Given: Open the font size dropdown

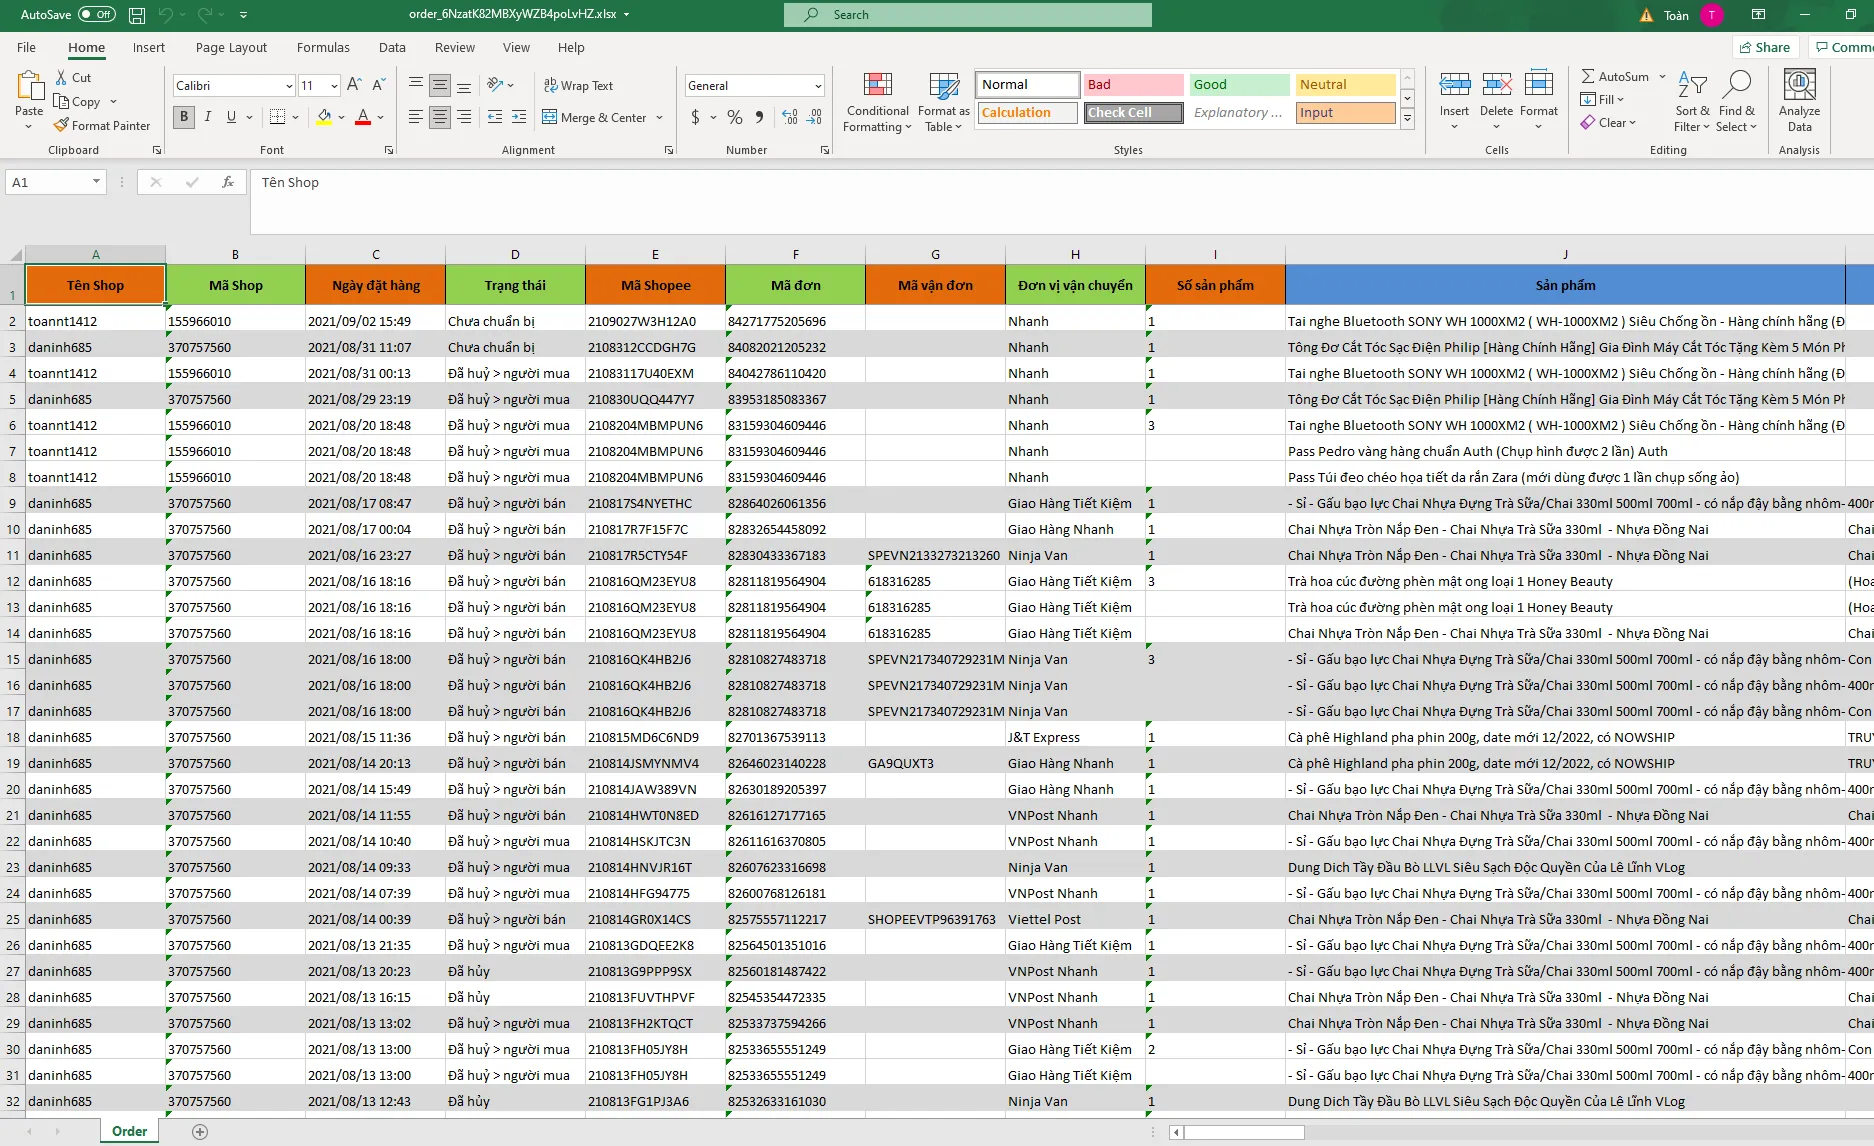Looking at the screenshot, I should coord(334,86).
